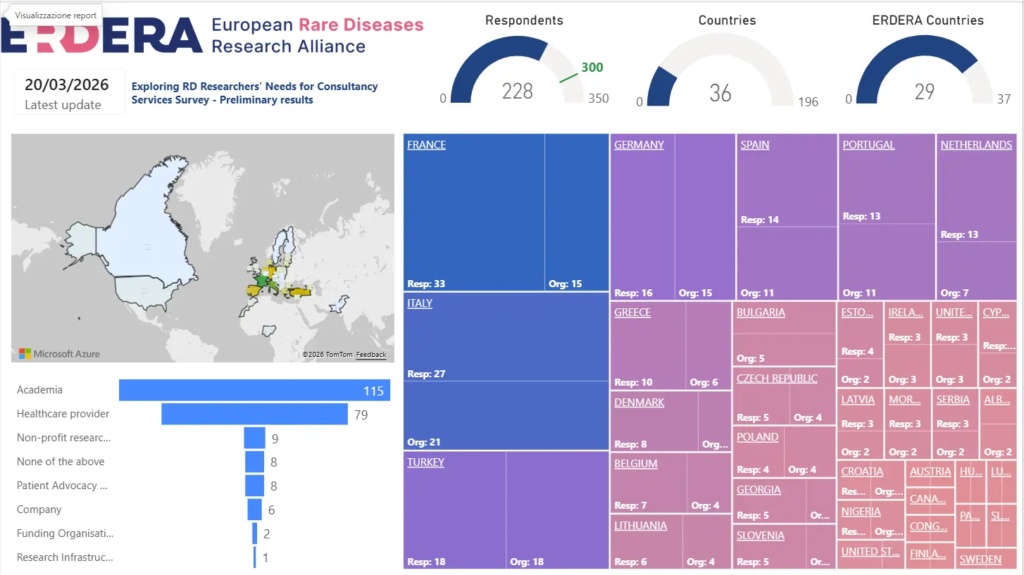Click the ERDERA logo in the header
The image size is (1024, 575).
(x=100, y=37)
